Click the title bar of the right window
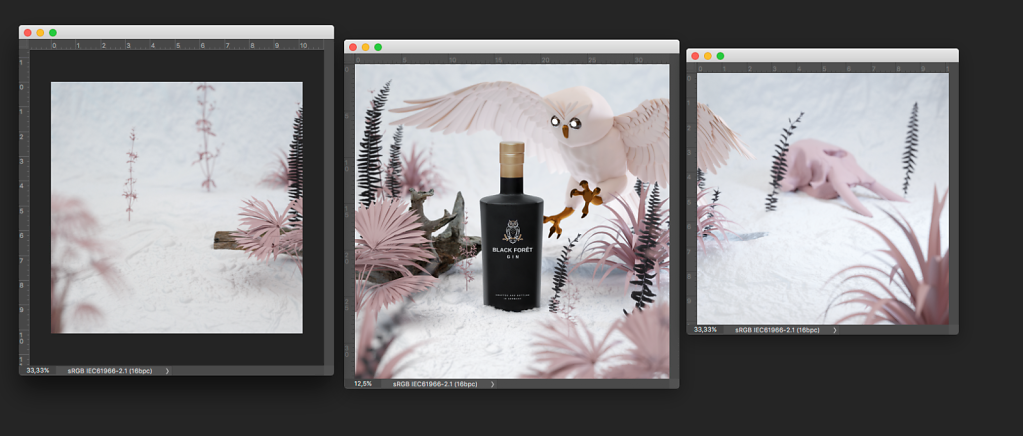The image size is (1023, 436). click(823, 55)
